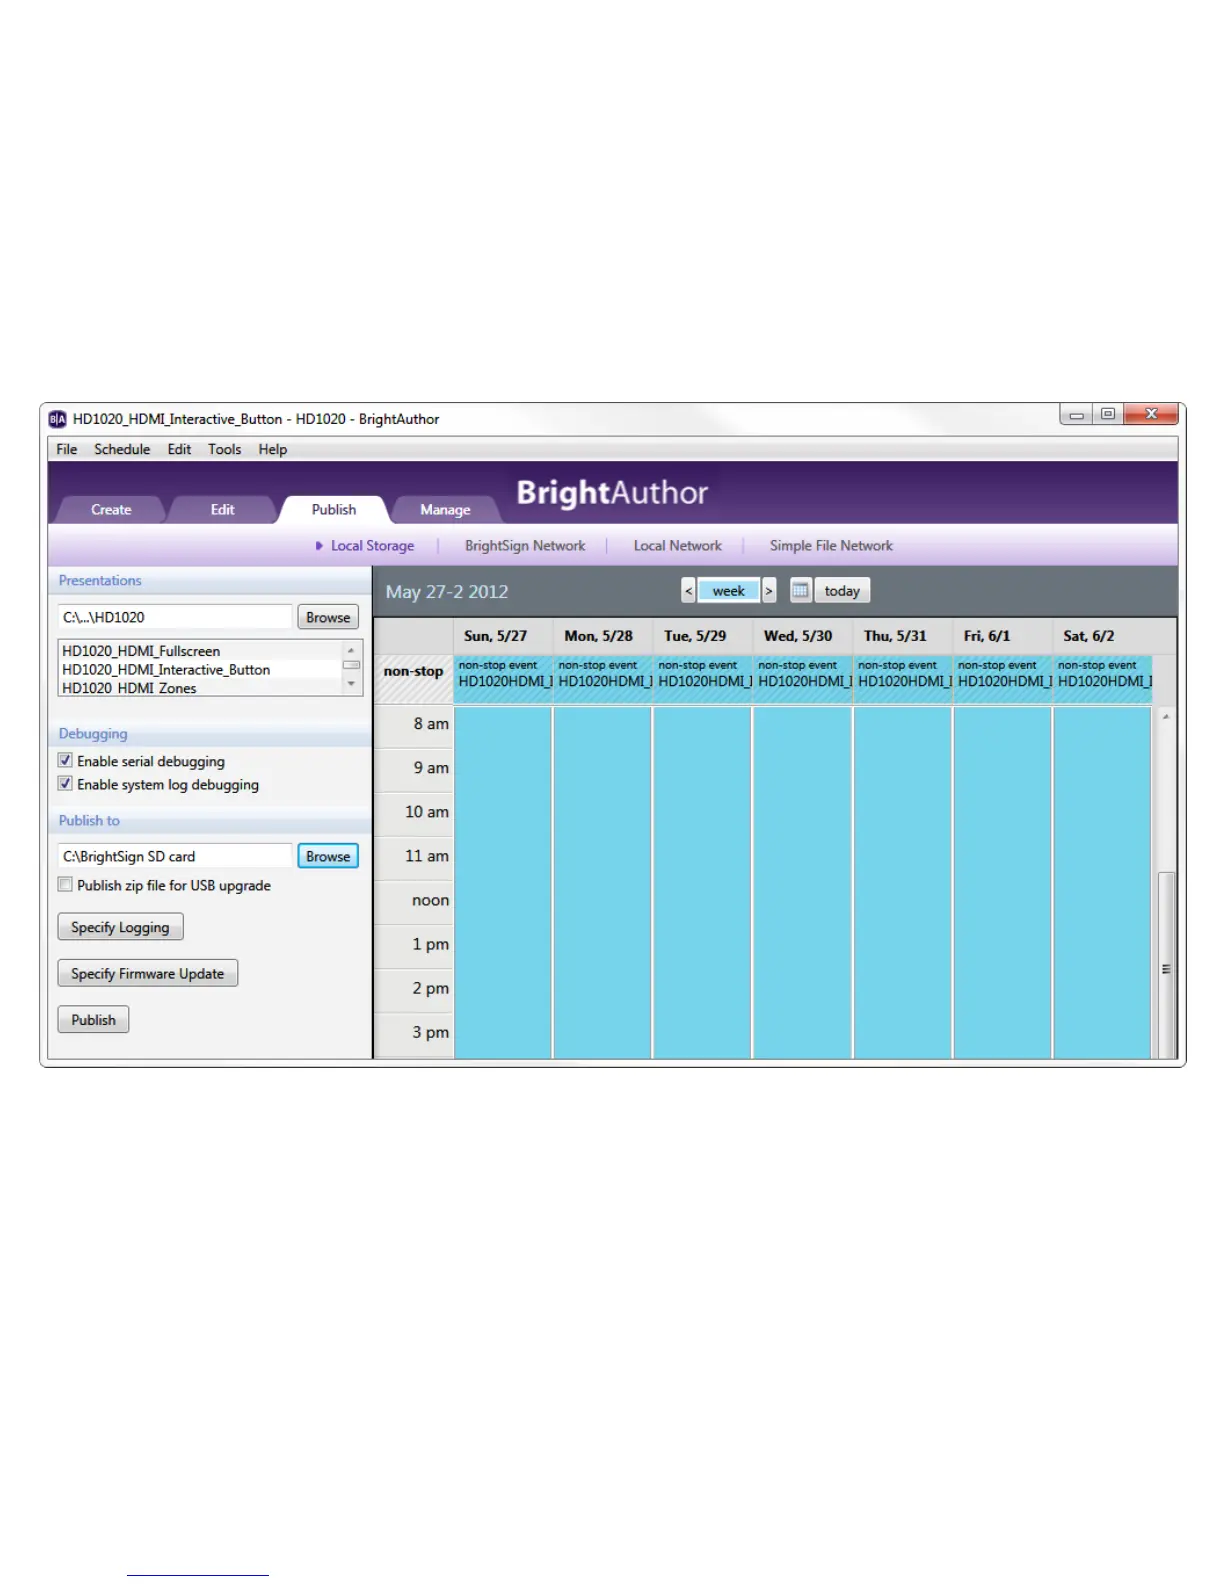Click the Specify Logging button
Image resolution: width=1224 pixels, height=1584 pixels.
[x=120, y=927]
